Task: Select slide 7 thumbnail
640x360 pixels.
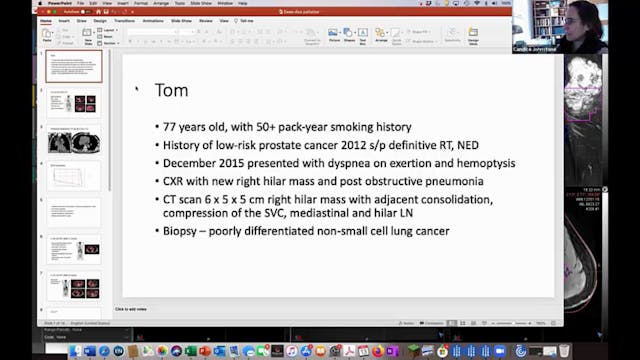Action: [x=73, y=286]
